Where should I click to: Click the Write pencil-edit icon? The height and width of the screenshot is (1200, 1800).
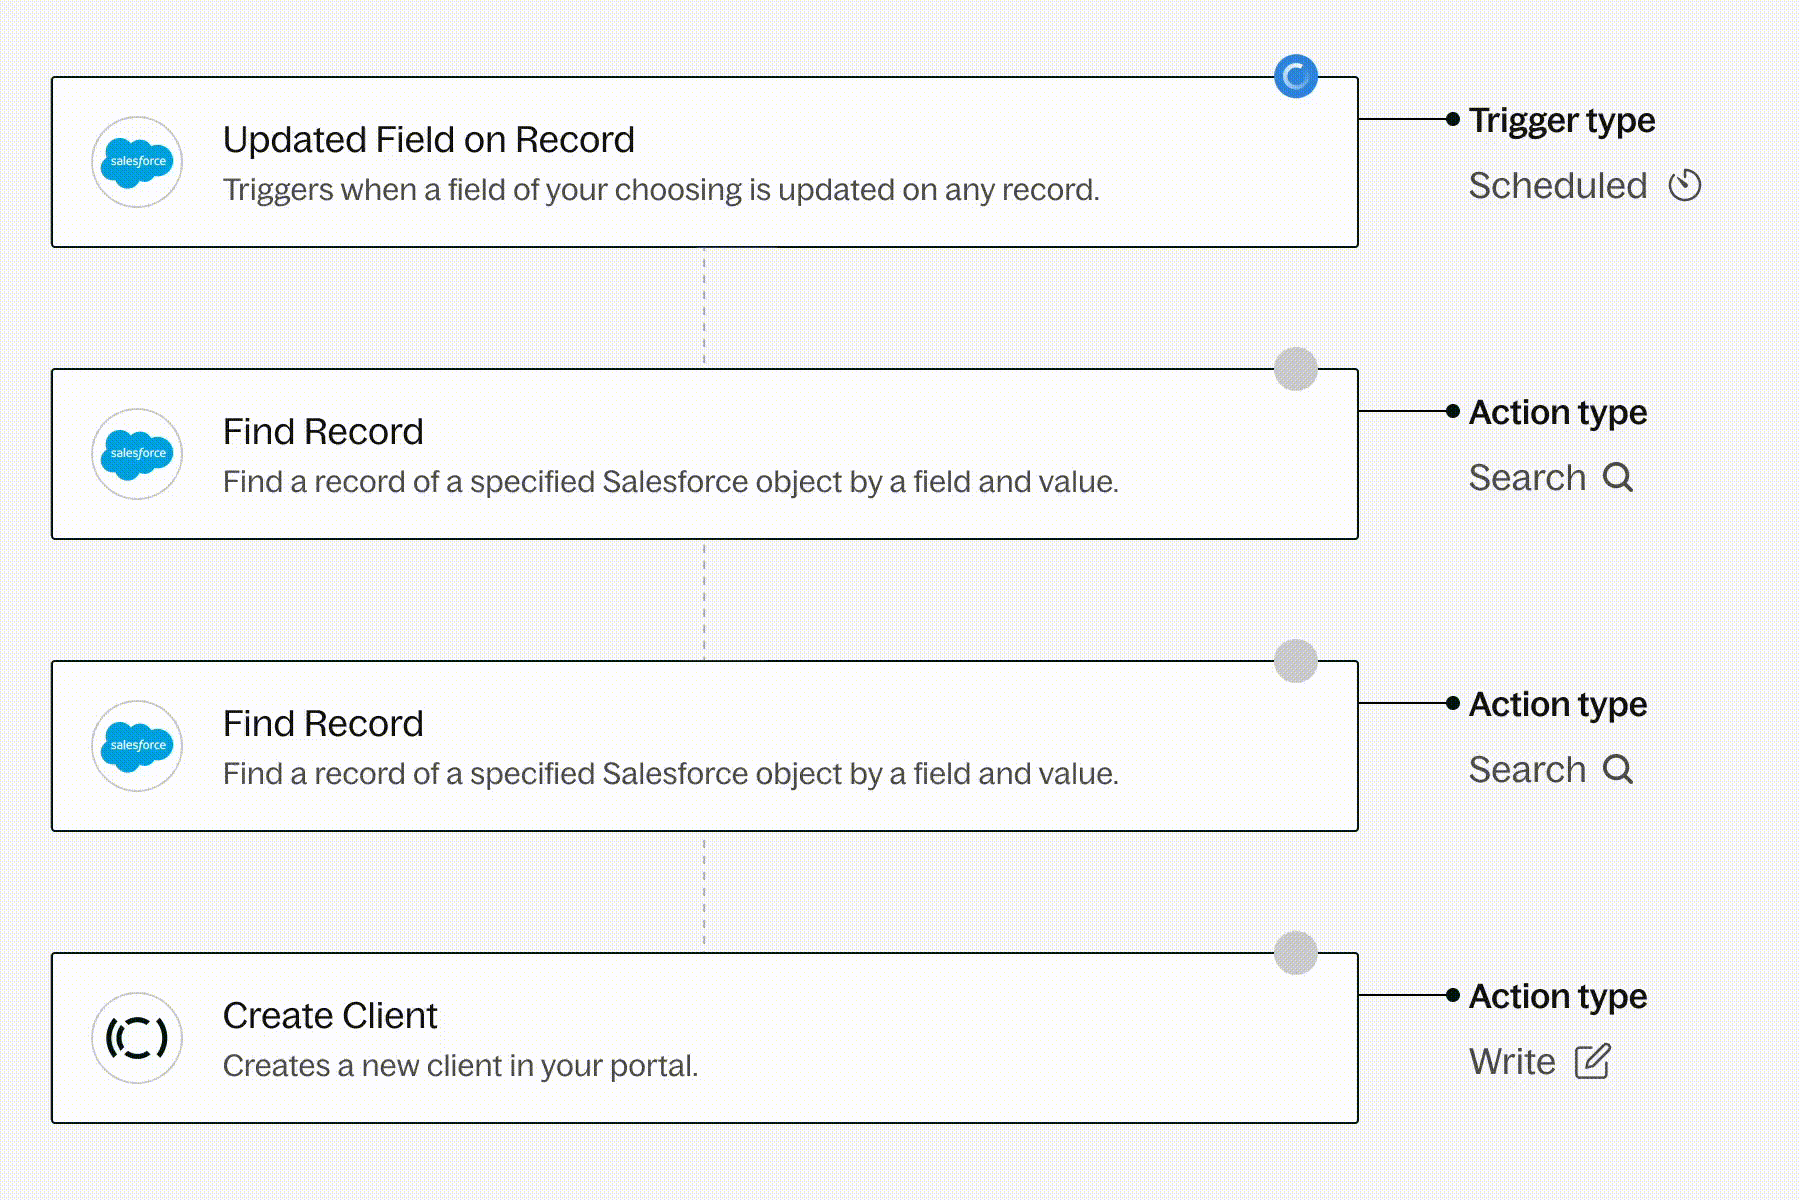[x=1592, y=1062]
